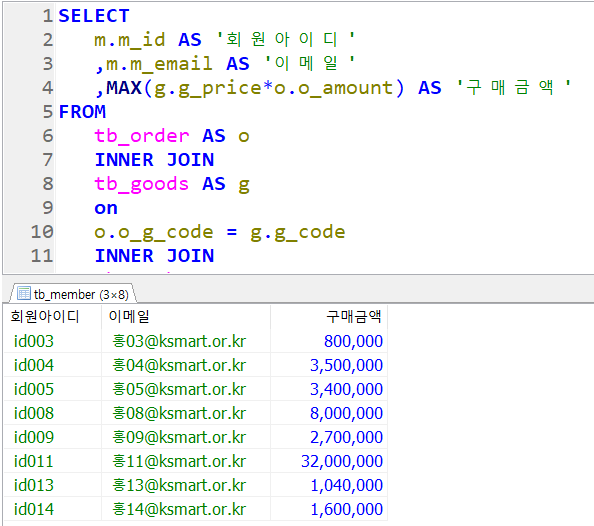The width and height of the screenshot is (594, 526).
Task: Place cursor on FROM keyword
Action: tap(82, 112)
